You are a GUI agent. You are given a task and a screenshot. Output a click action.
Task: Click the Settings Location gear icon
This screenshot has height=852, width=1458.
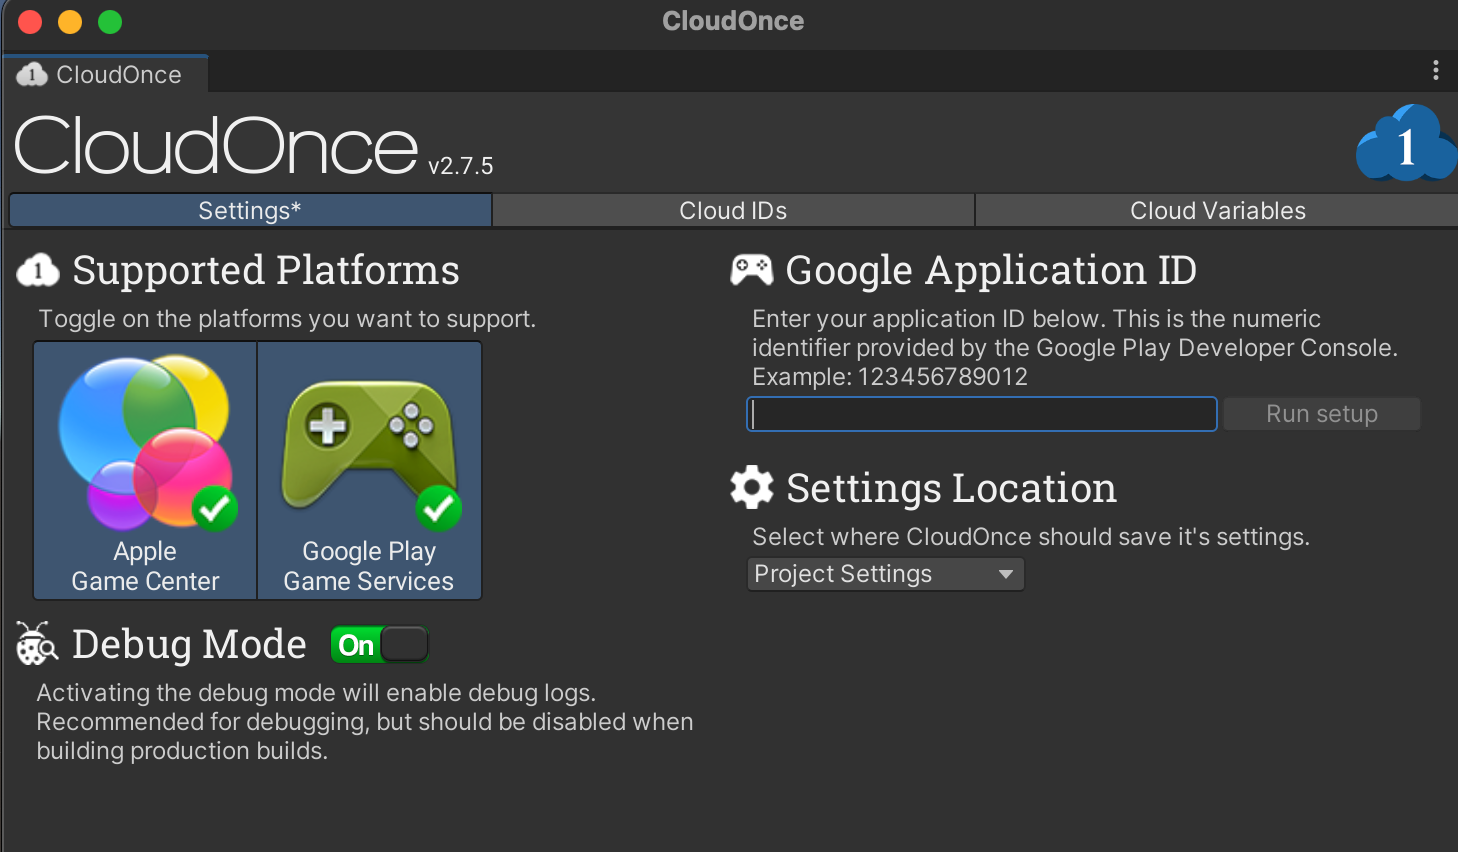(752, 488)
